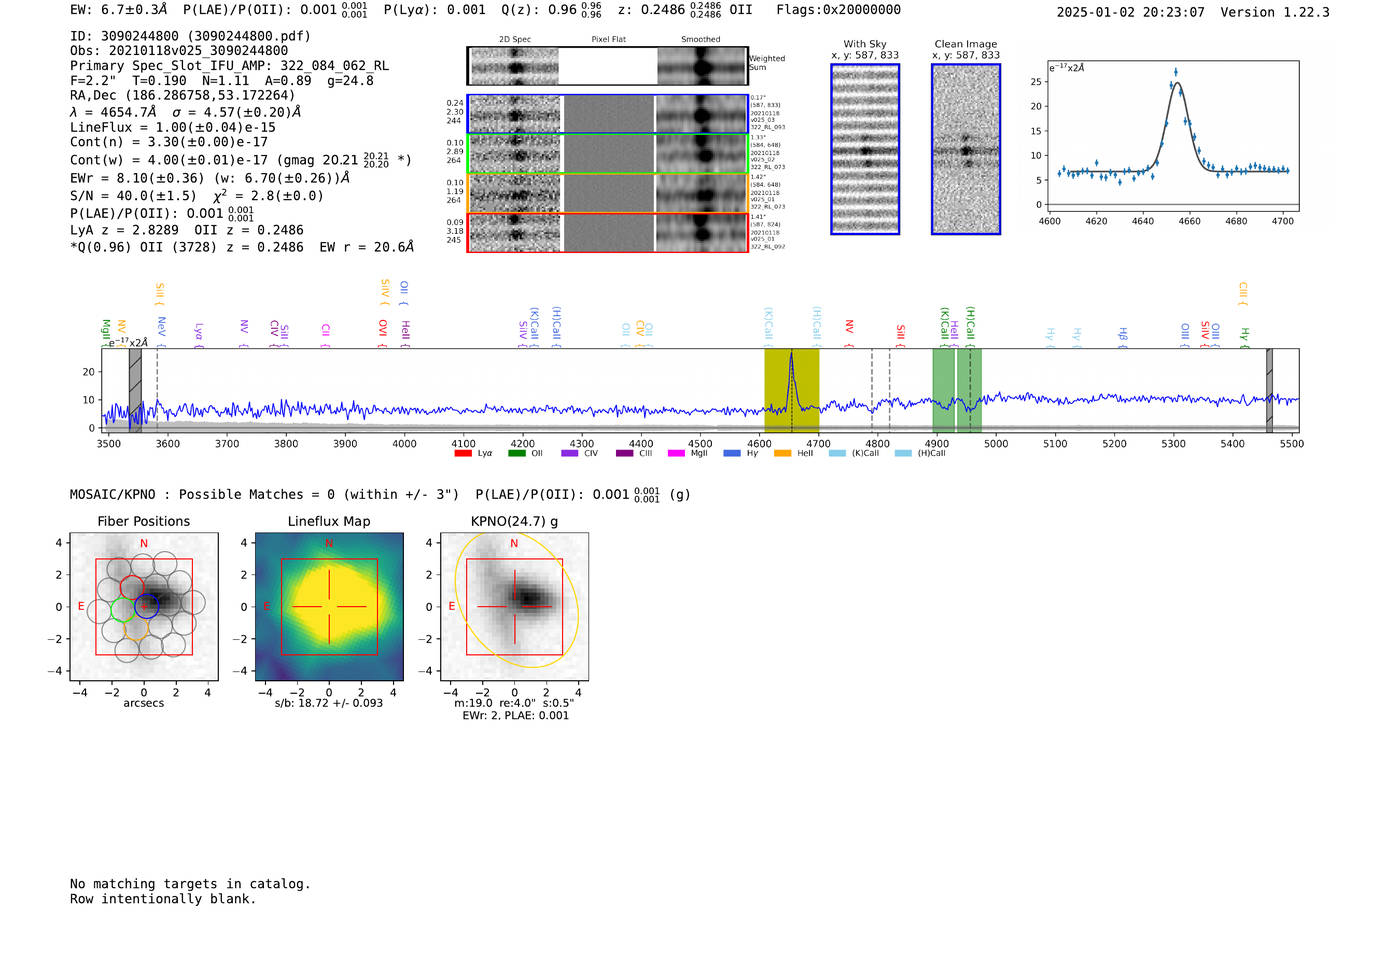Open the Lineflux Map panel
Image resolution: width=1400 pixels, height=953 pixels.
click(329, 607)
